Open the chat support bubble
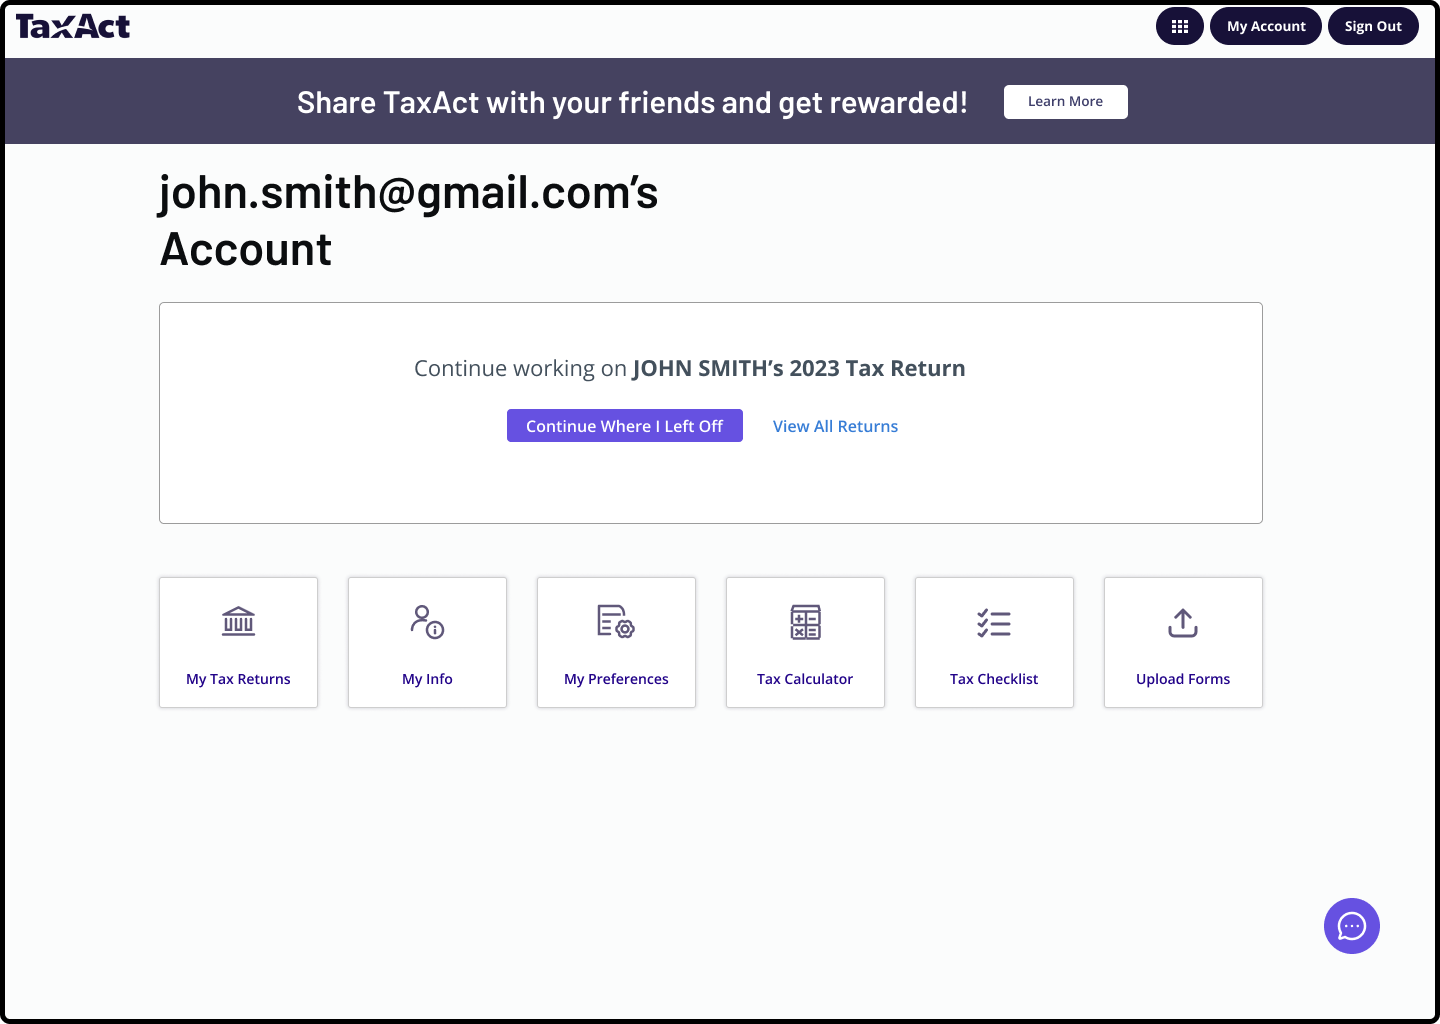This screenshot has width=1440, height=1024. pos(1351,926)
